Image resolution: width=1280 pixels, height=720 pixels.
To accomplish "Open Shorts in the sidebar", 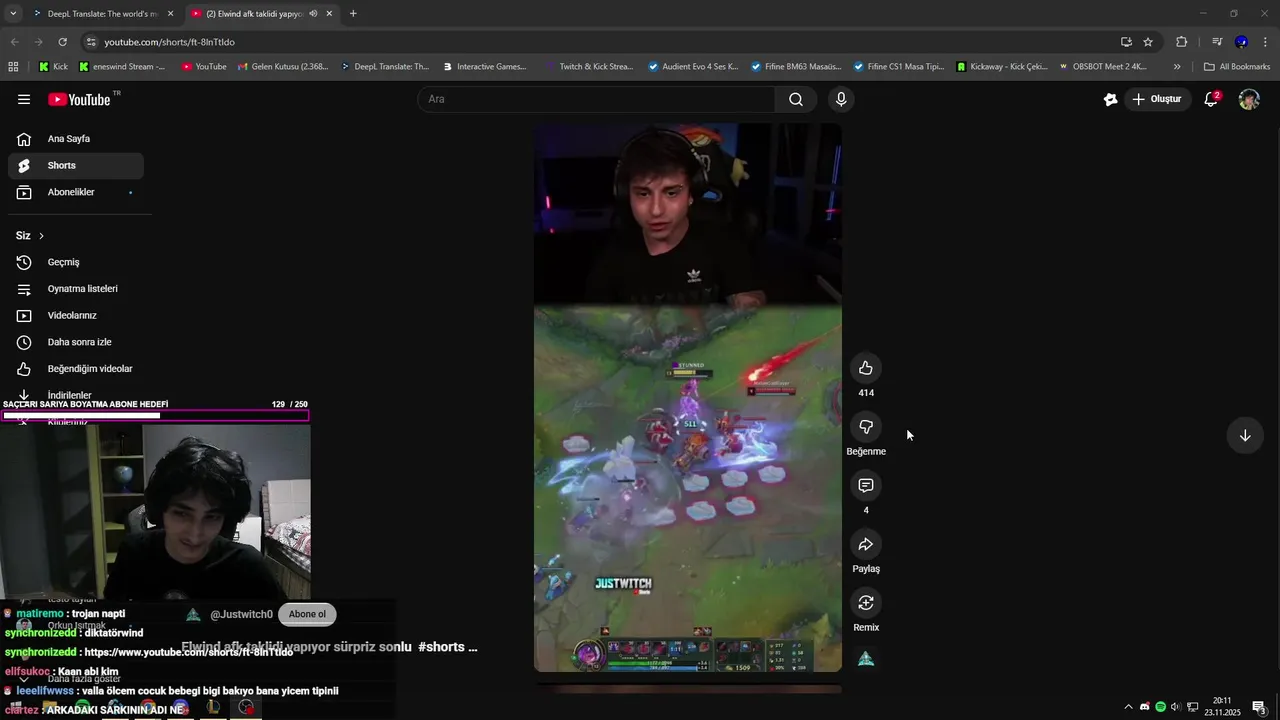I will coord(76,166).
